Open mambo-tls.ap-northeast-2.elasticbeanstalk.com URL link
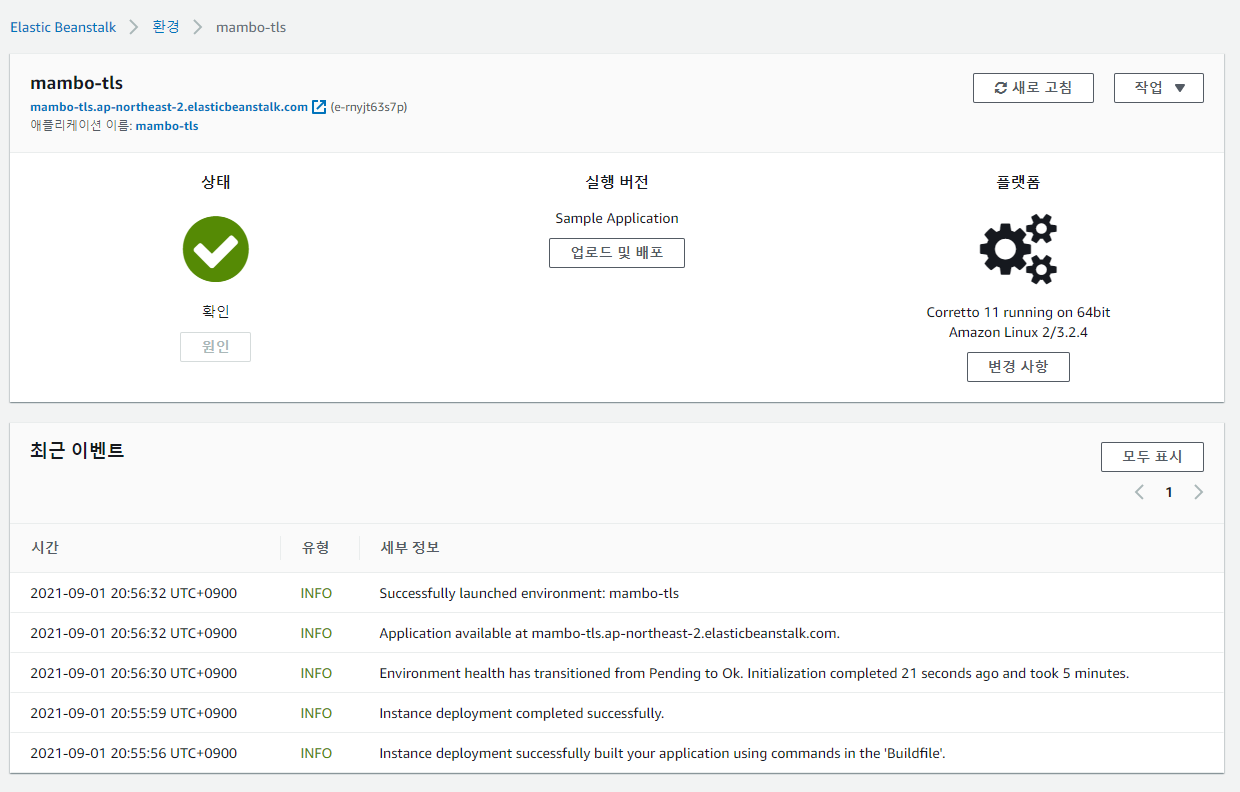Image resolution: width=1240 pixels, height=792 pixels. tap(169, 107)
